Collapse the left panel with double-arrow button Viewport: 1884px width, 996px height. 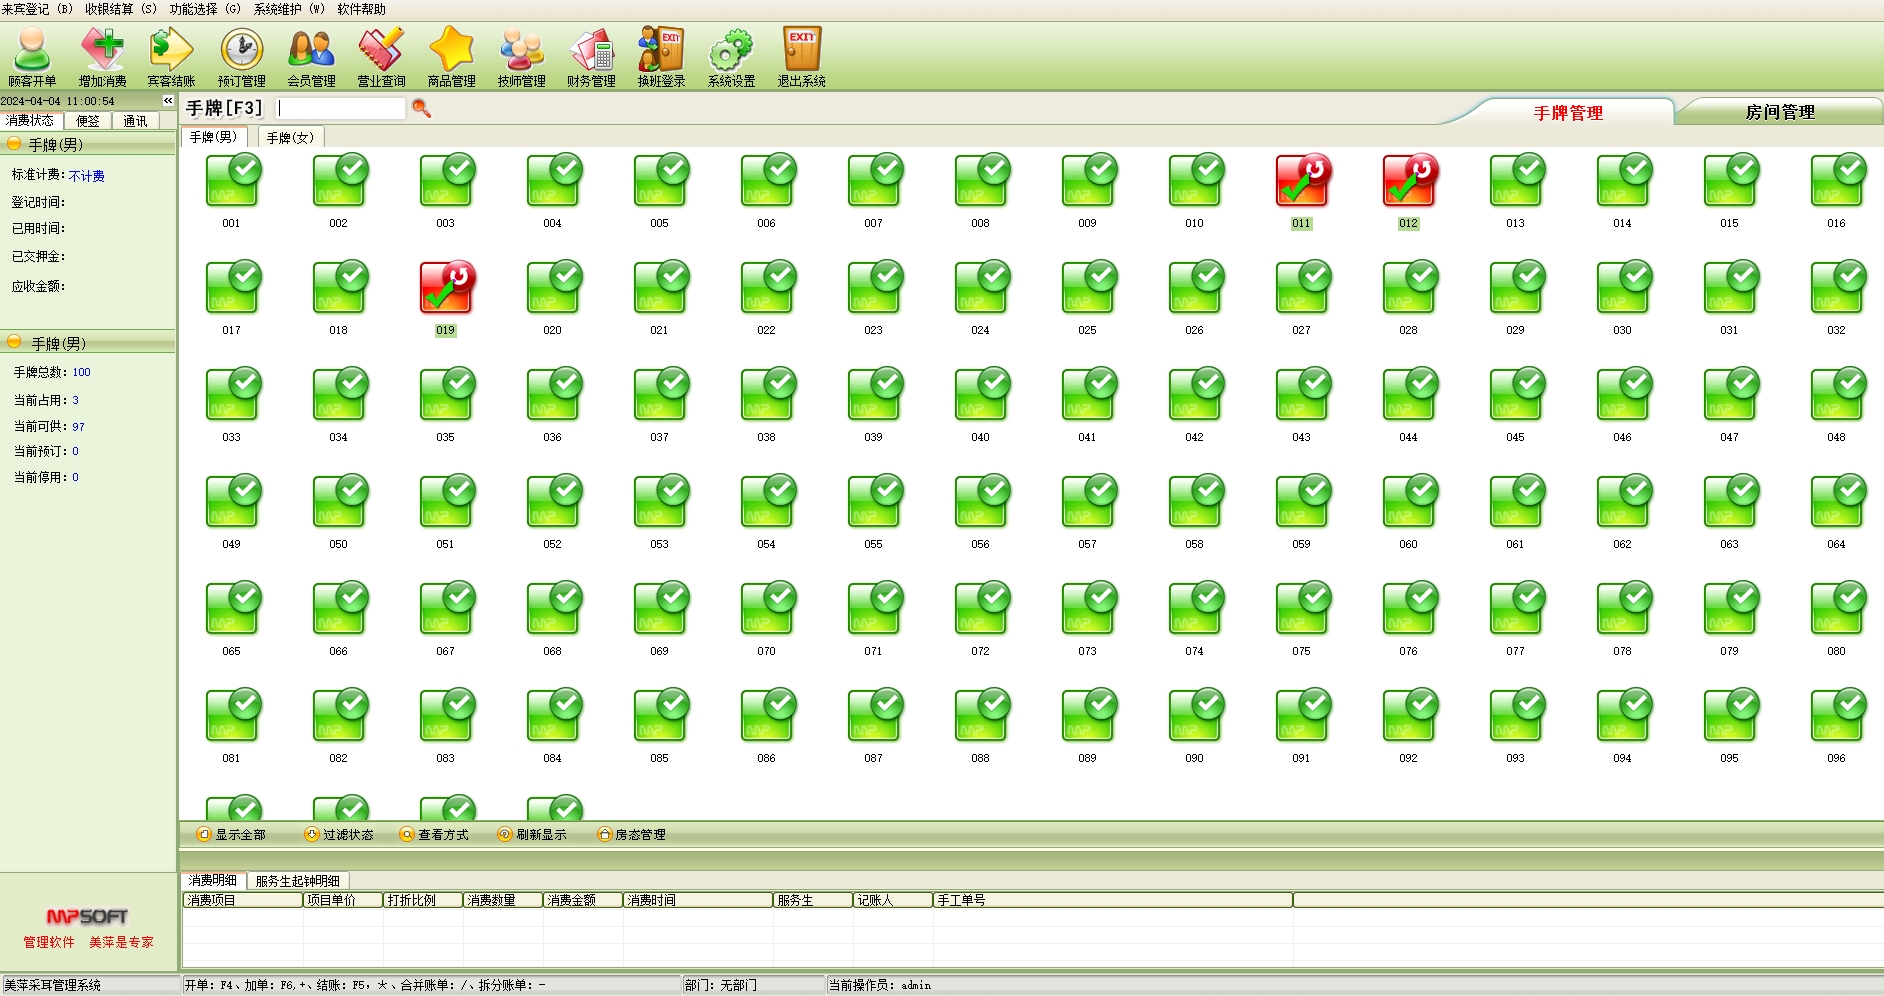(x=168, y=101)
